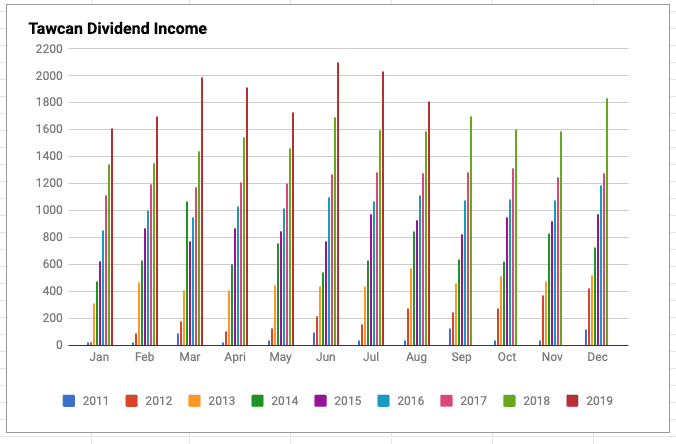Click the 2200 y-axis value
This screenshot has width=676, height=444.
point(49,49)
